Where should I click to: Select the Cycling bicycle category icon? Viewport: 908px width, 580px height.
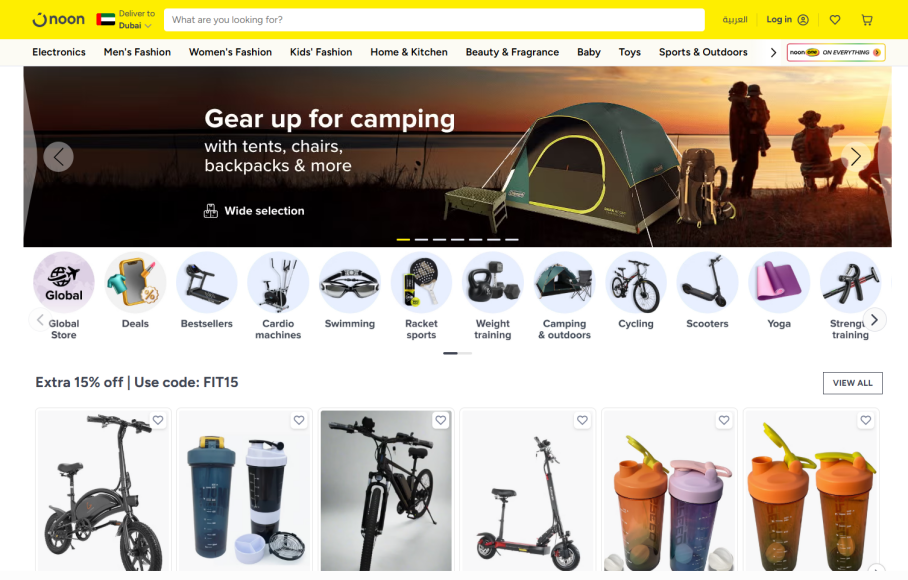point(636,282)
